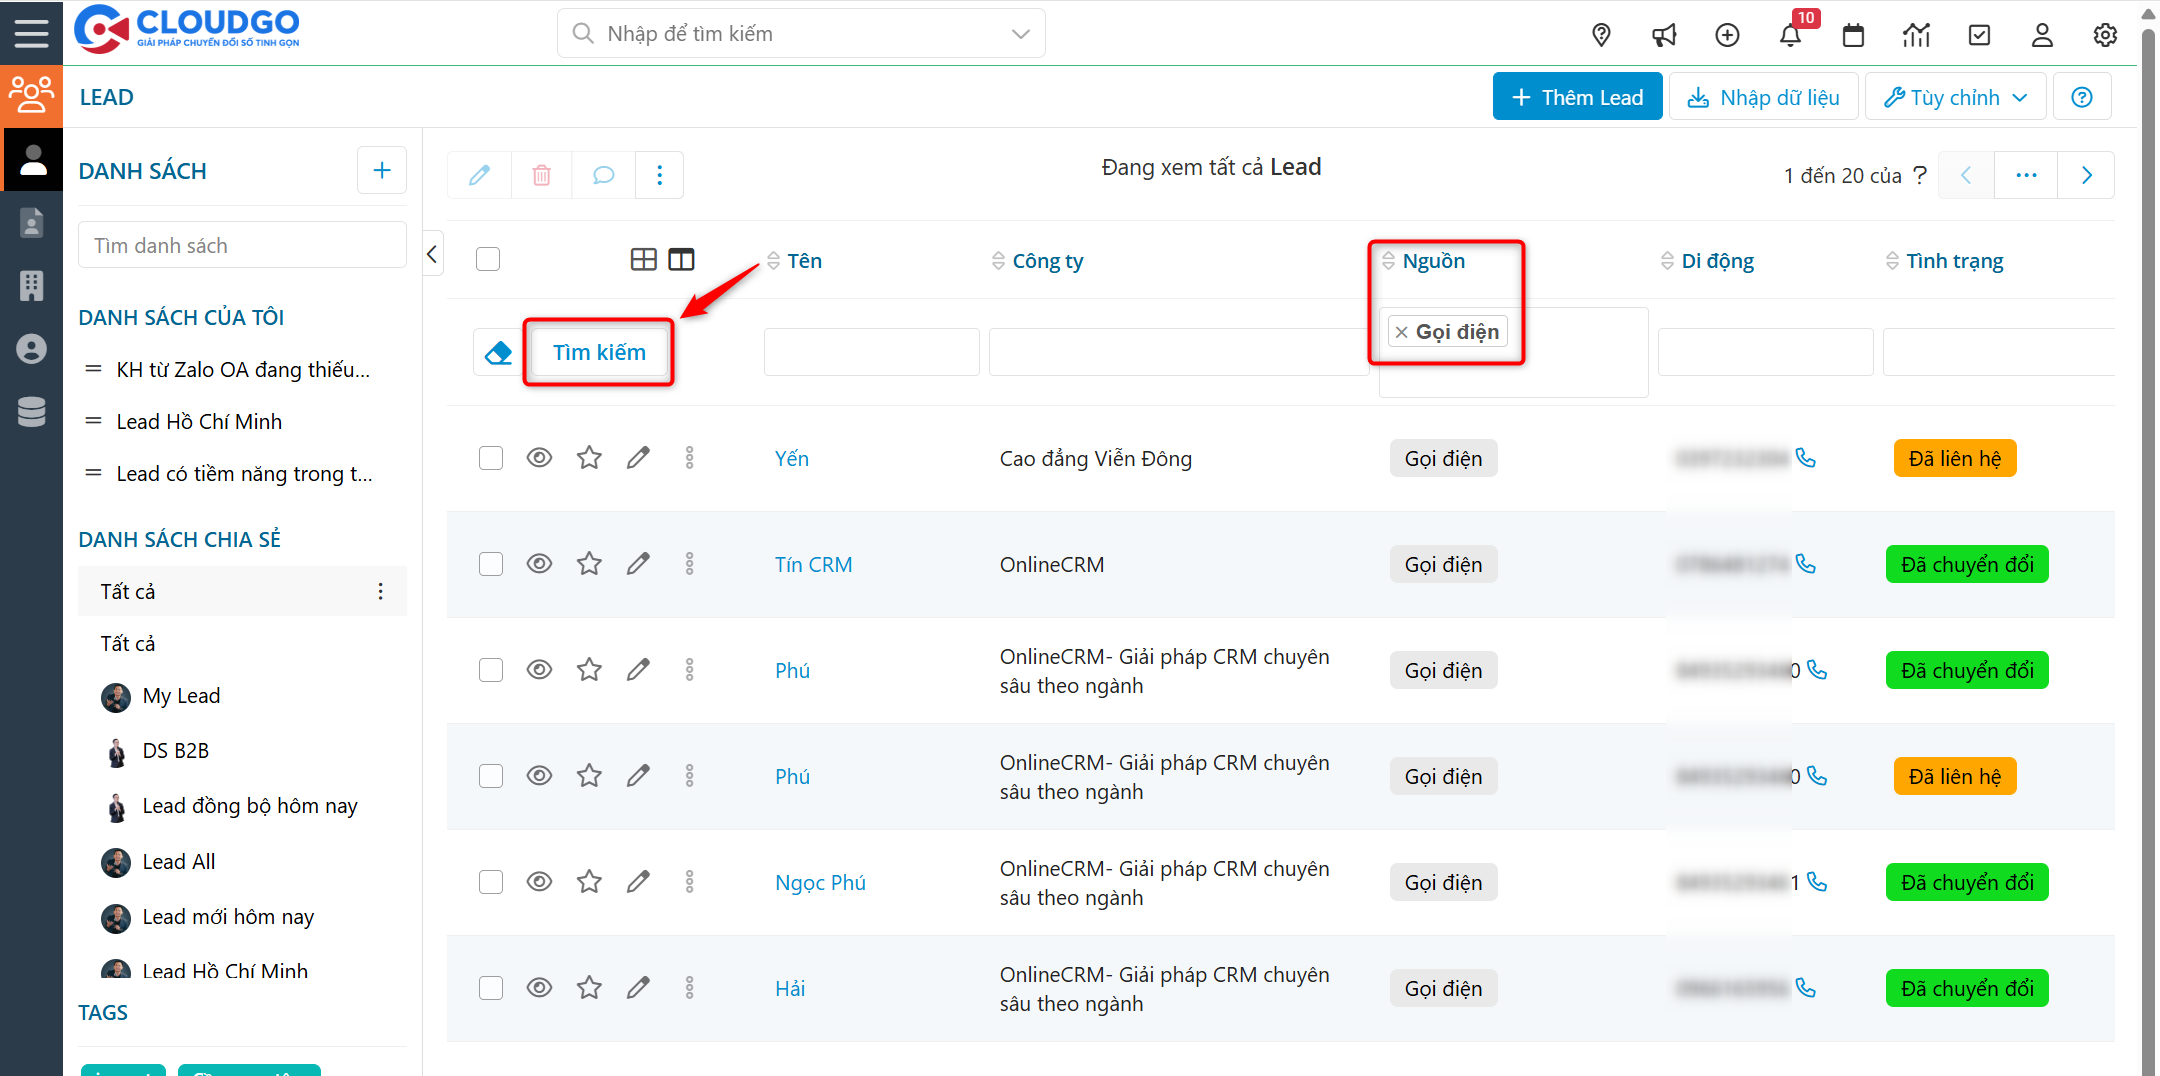Click the red trash delete icon
The height and width of the screenshot is (1076, 2160).
click(541, 176)
